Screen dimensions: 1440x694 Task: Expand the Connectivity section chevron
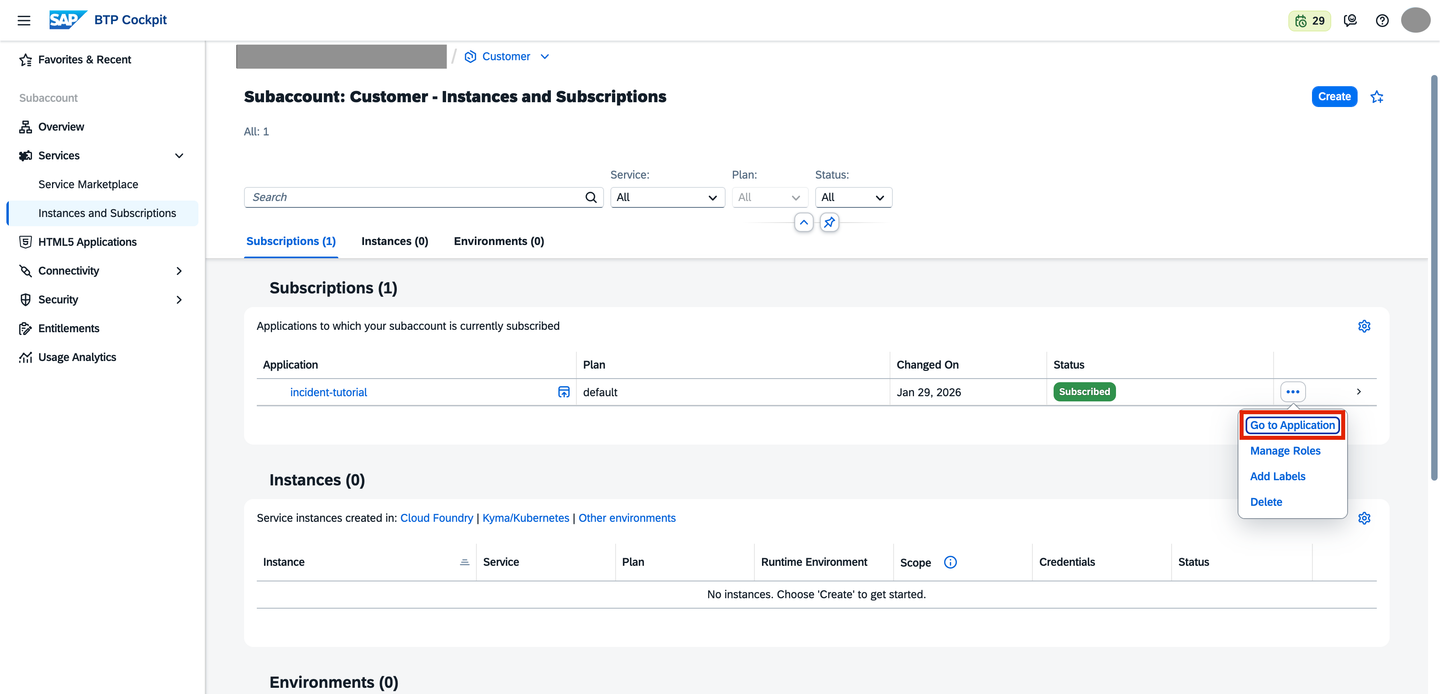coord(179,271)
